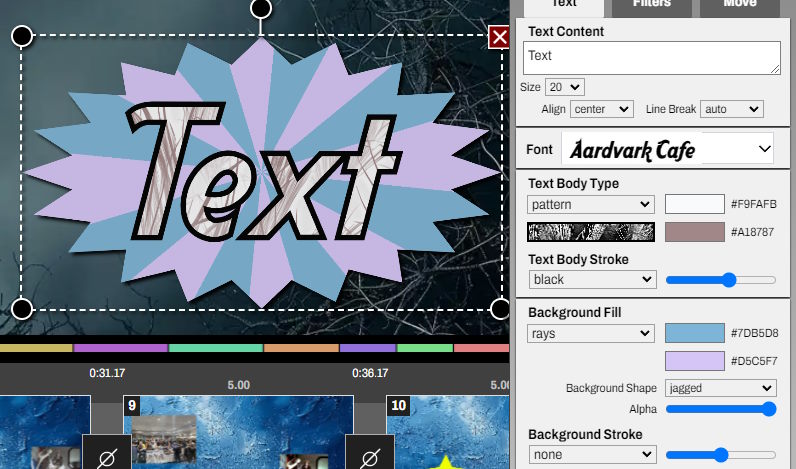The height and width of the screenshot is (469, 796).
Task: Click the transition icon before clip 9
Action: coord(105,456)
